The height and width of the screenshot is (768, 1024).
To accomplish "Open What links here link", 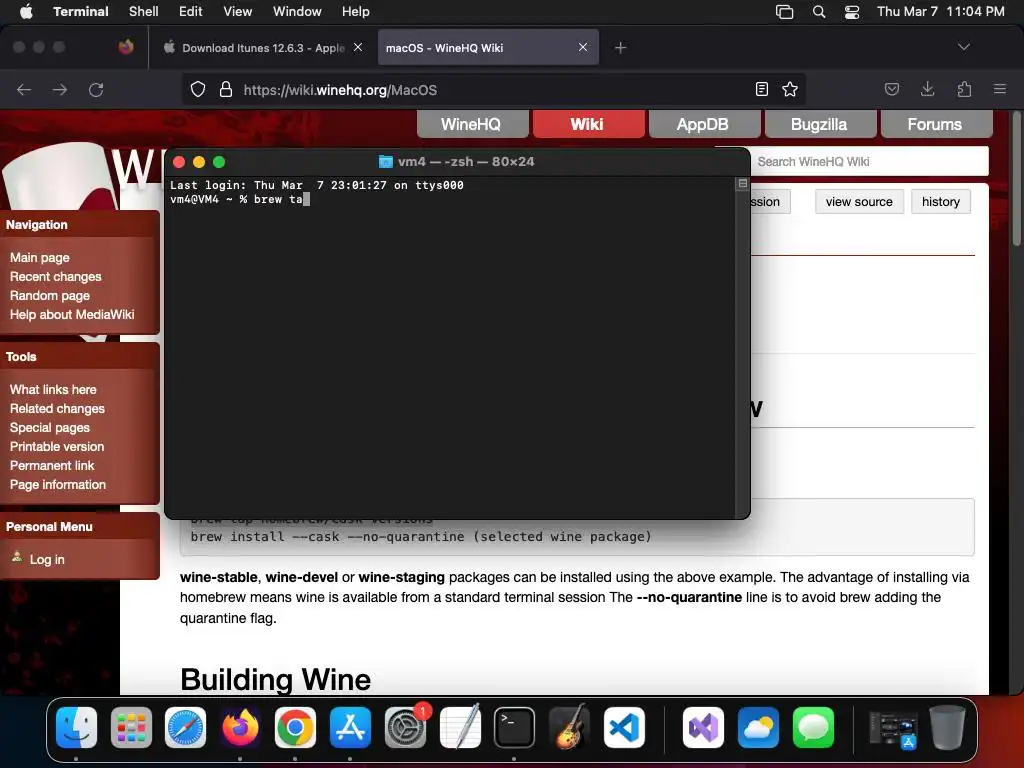I will point(53,390).
